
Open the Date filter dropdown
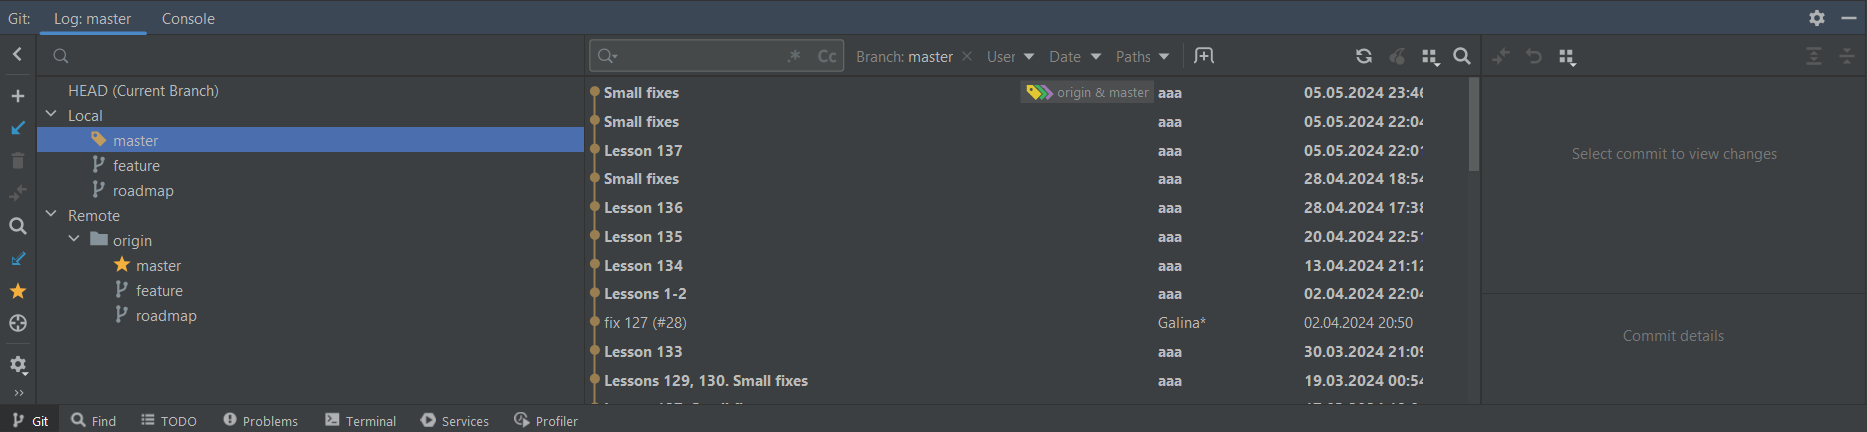[x=1075, y=57]
